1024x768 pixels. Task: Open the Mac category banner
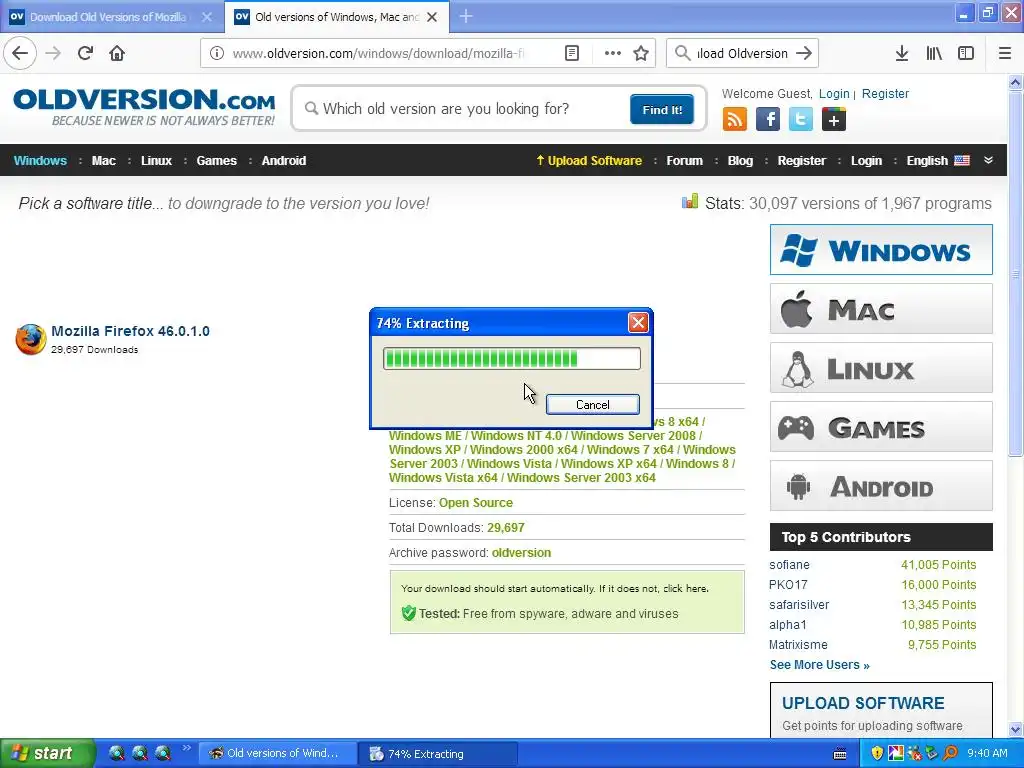(881, 309)
